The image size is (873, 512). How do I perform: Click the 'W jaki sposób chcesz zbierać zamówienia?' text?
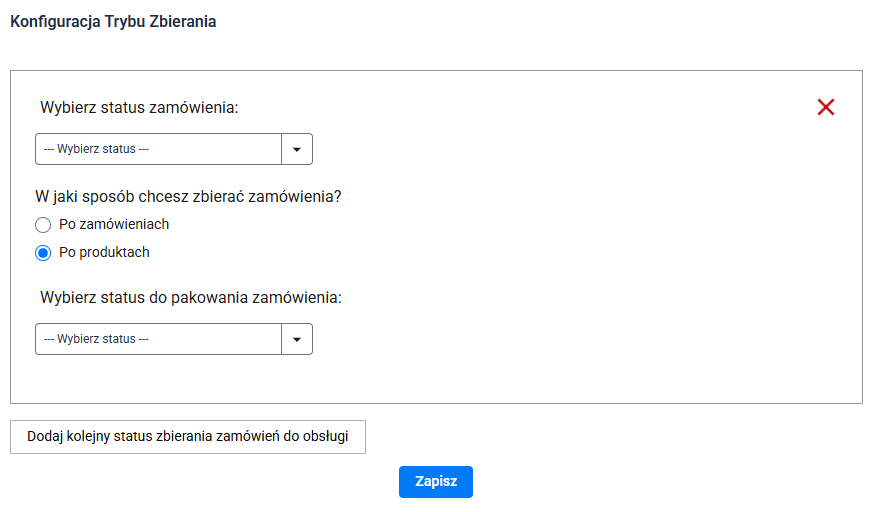tap(188, 197)
